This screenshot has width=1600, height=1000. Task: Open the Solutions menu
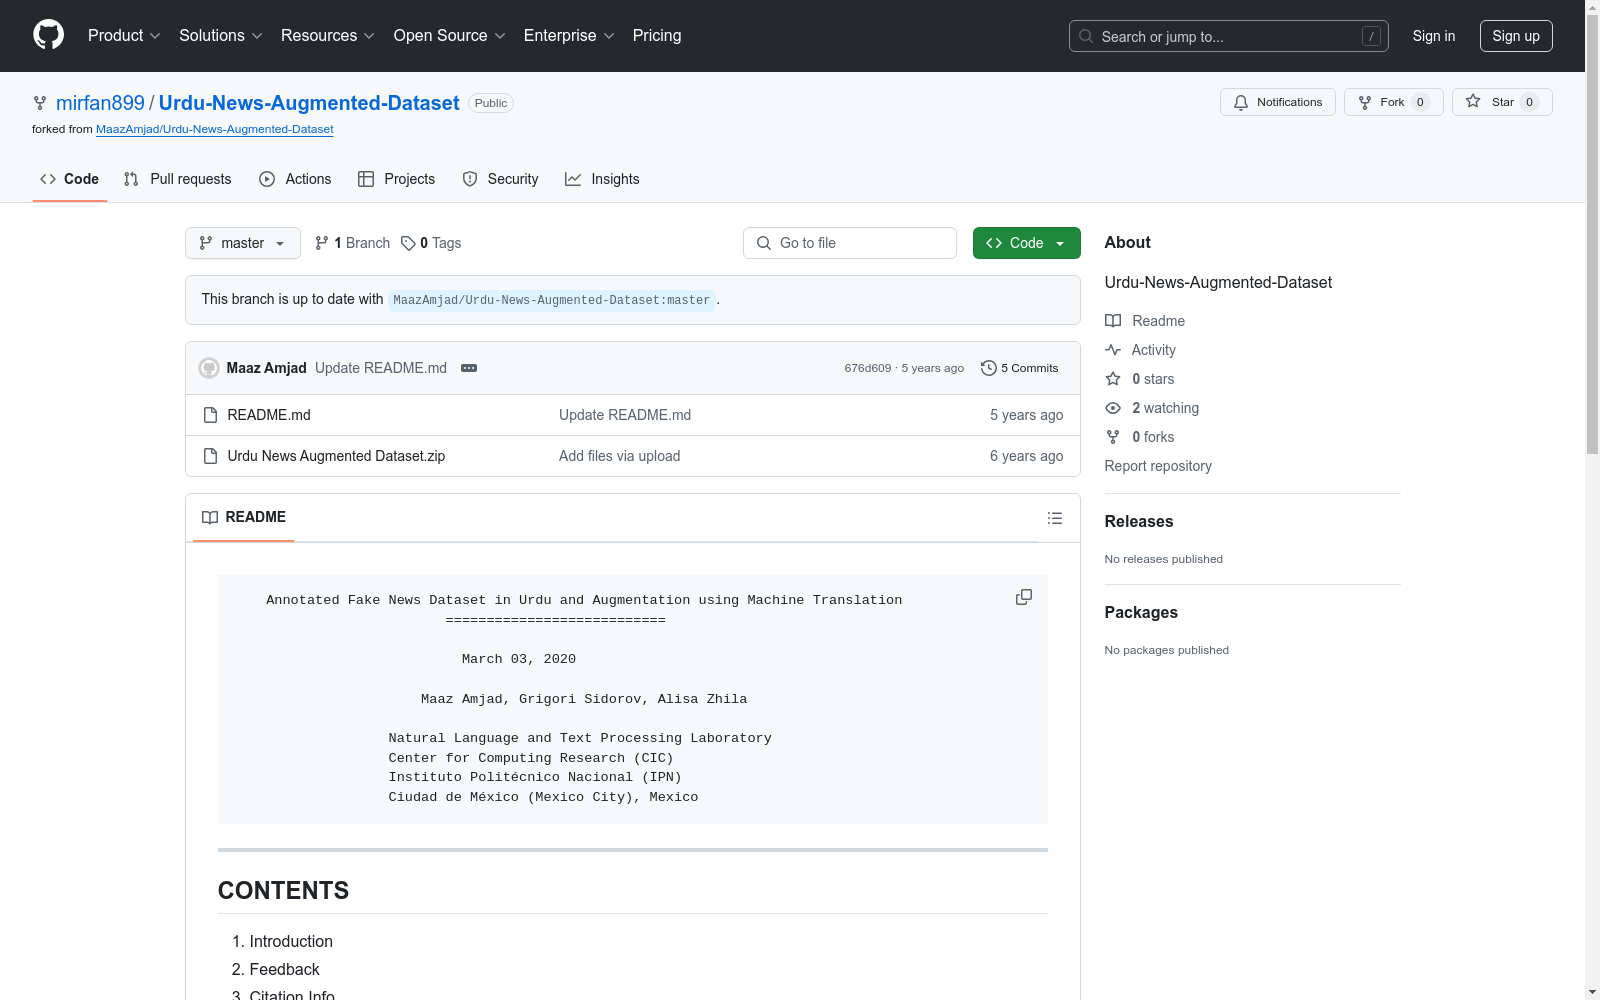[221, 36]
